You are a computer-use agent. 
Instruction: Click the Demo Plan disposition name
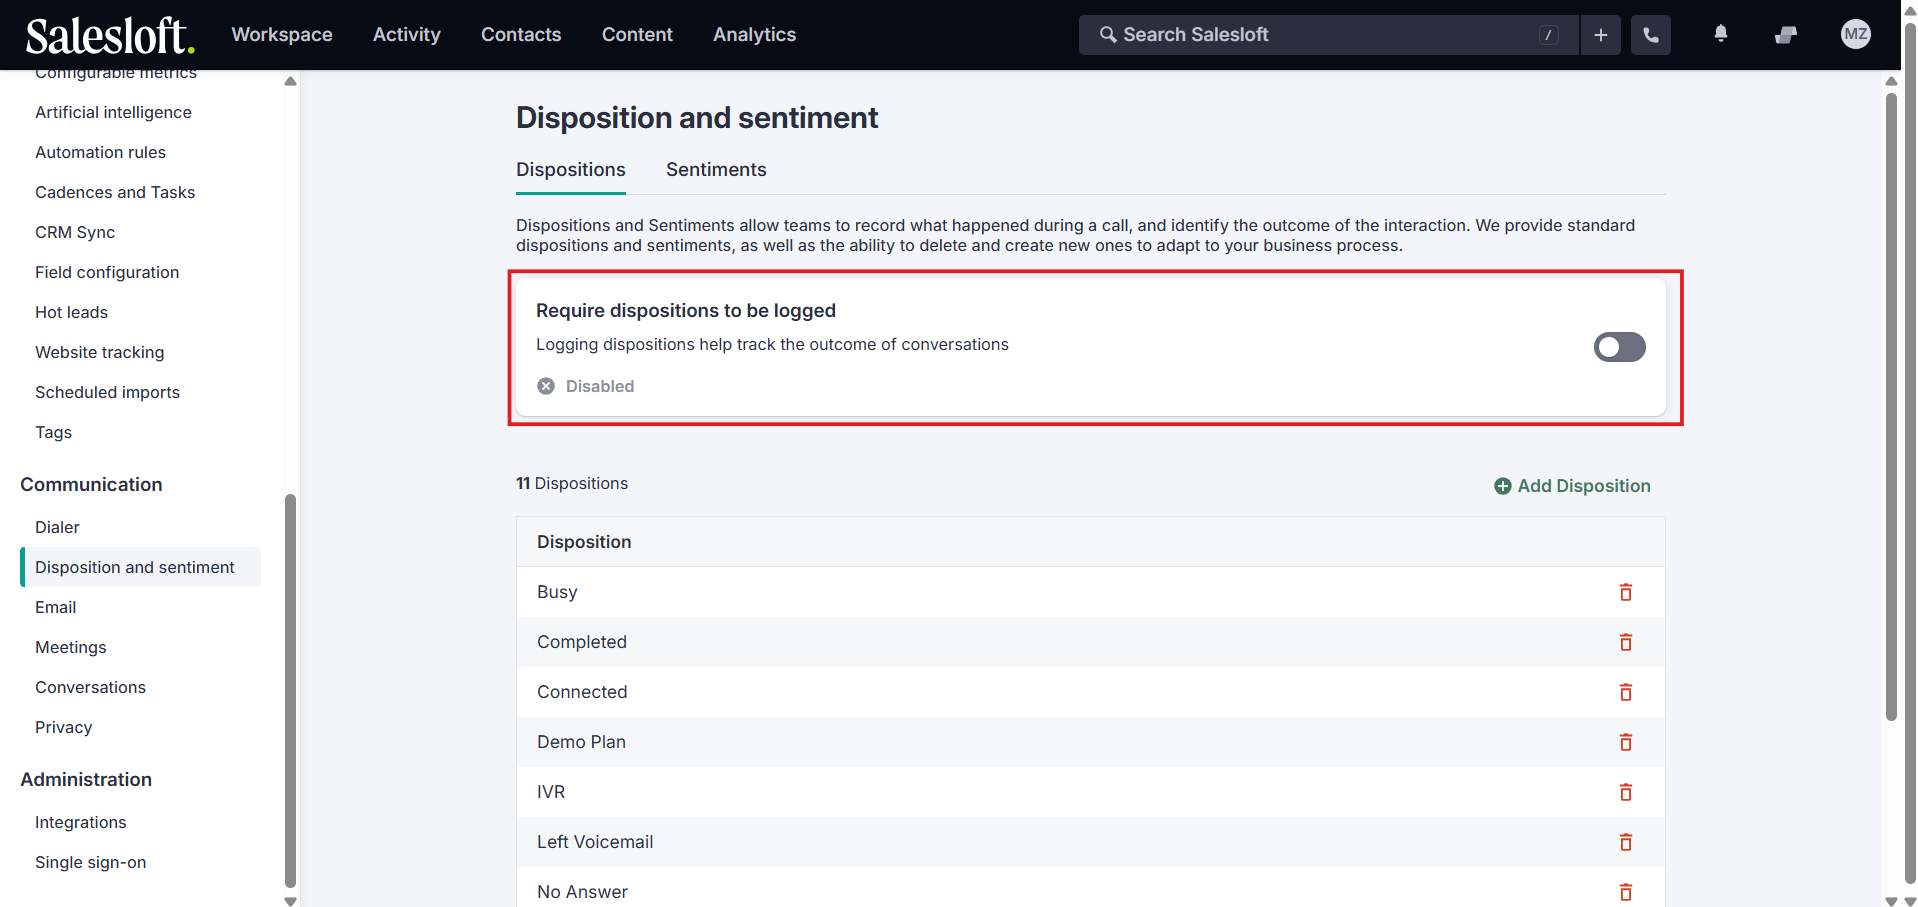[x=581, y=742]
